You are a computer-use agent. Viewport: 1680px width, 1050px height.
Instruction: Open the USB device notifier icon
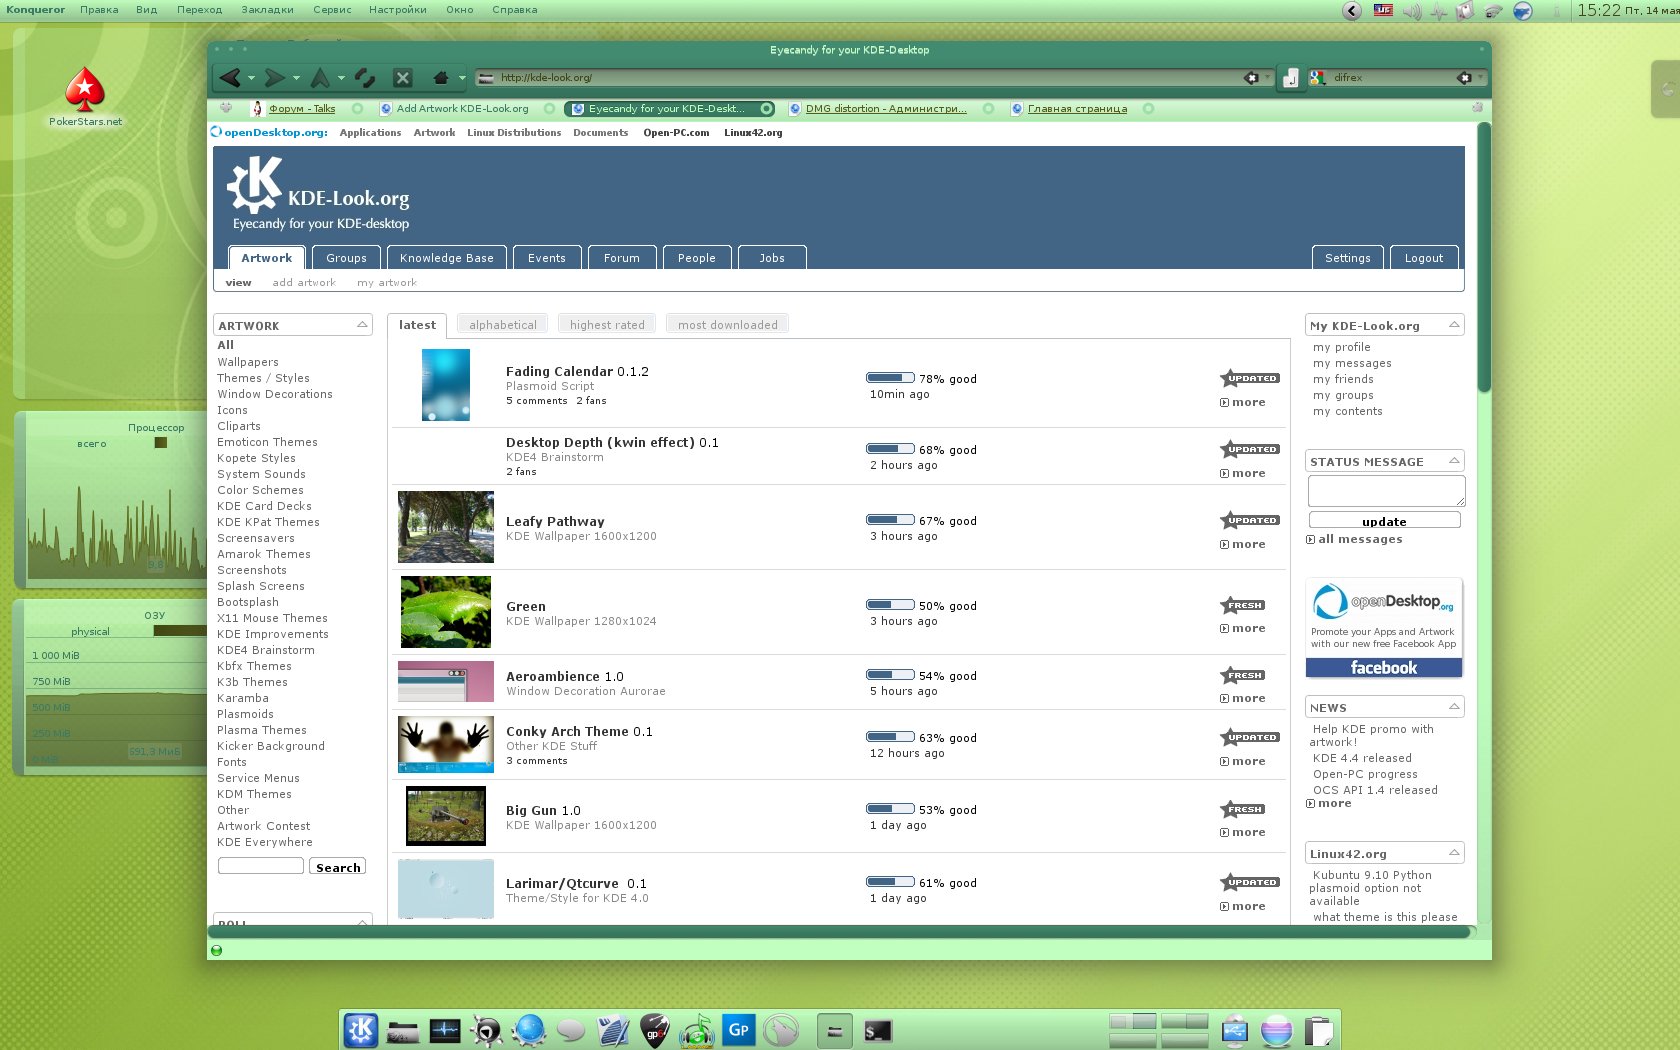coord(1235,1030)
